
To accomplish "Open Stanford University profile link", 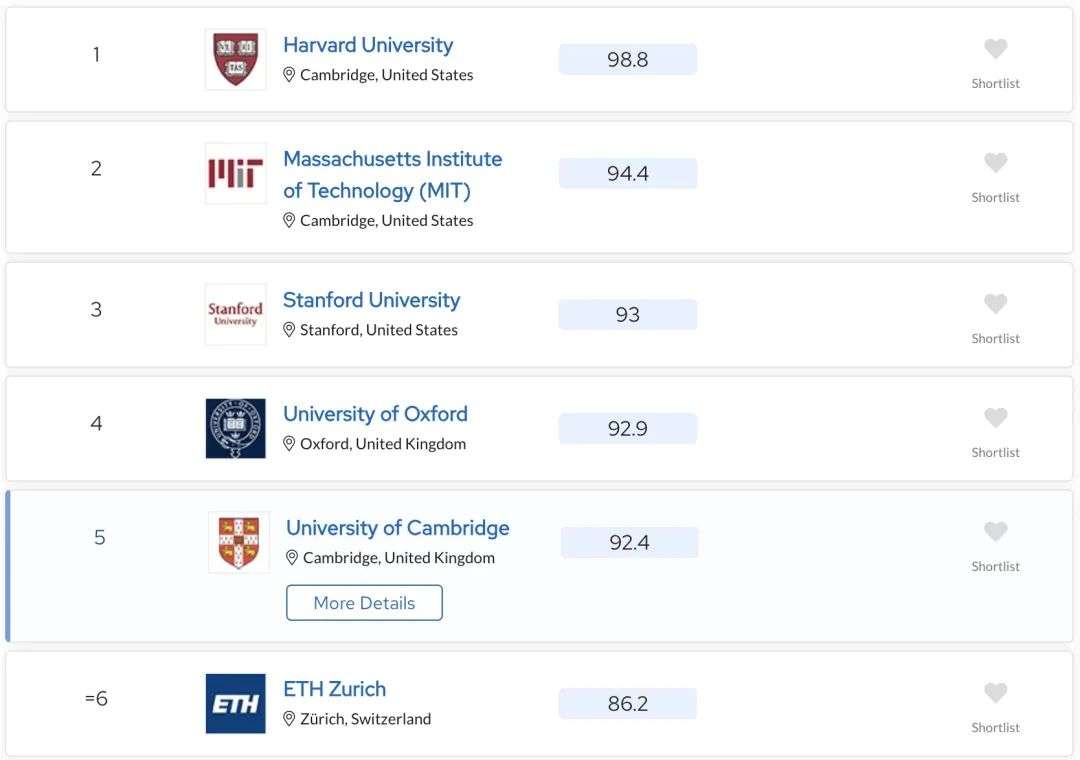I will pos(371,300).
